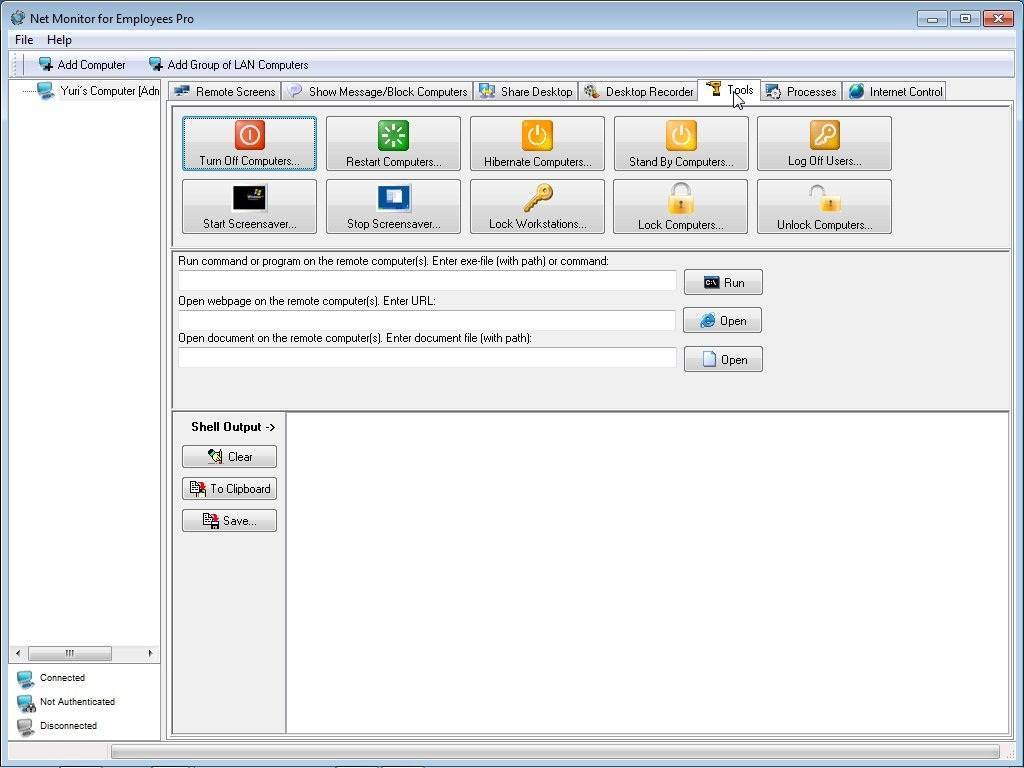Open the Processes tab
Screen dimensions: 1024x768
tap(801, 91)
